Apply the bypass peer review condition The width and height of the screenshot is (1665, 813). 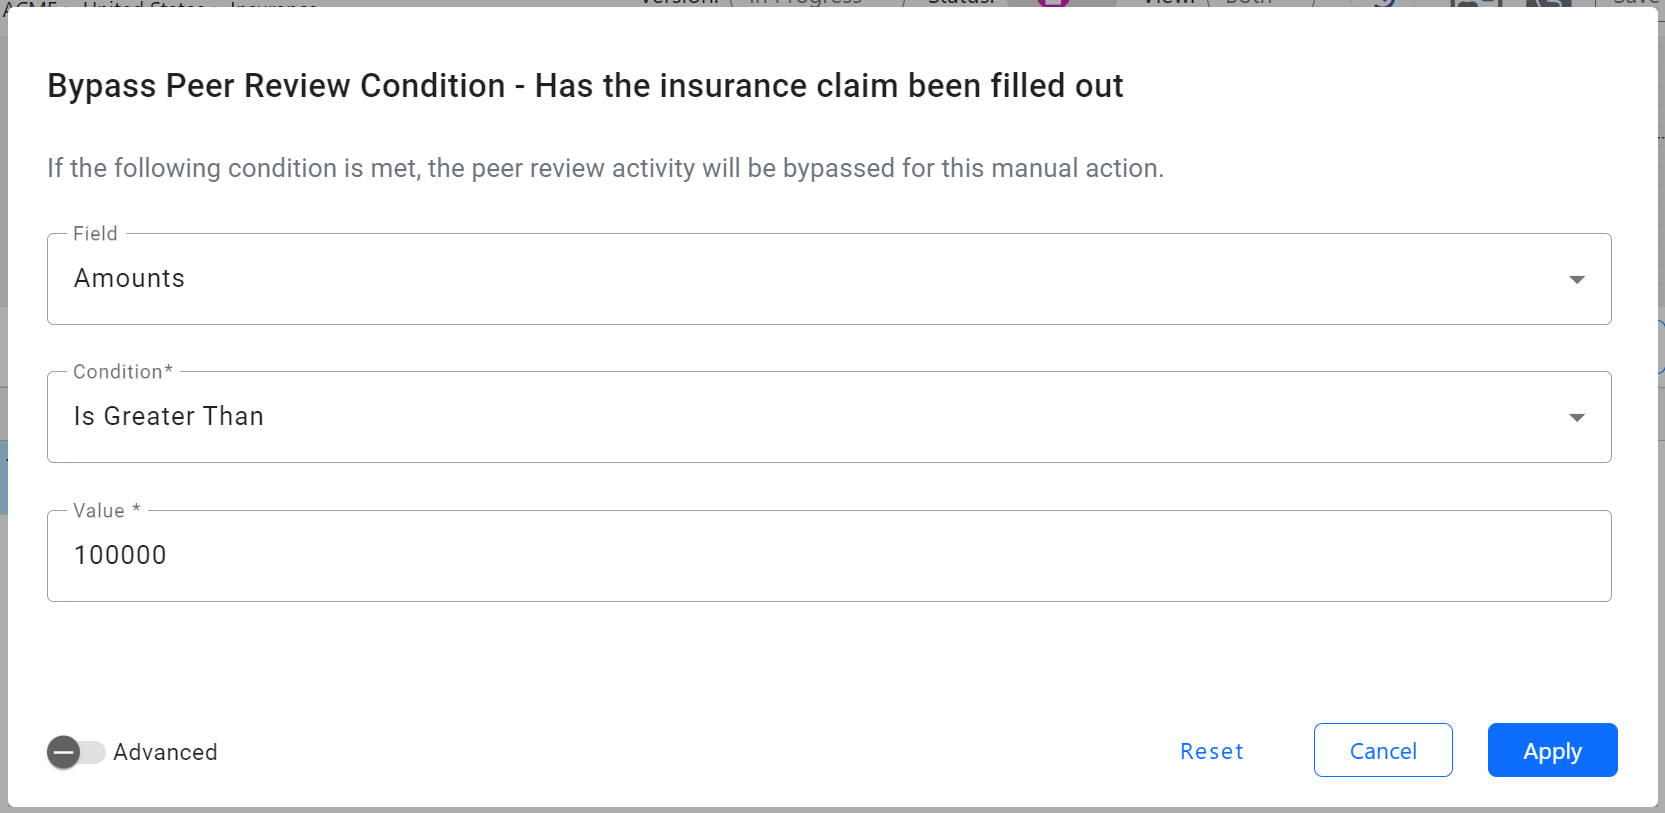pyautogui.click(x=1551, y=751)
